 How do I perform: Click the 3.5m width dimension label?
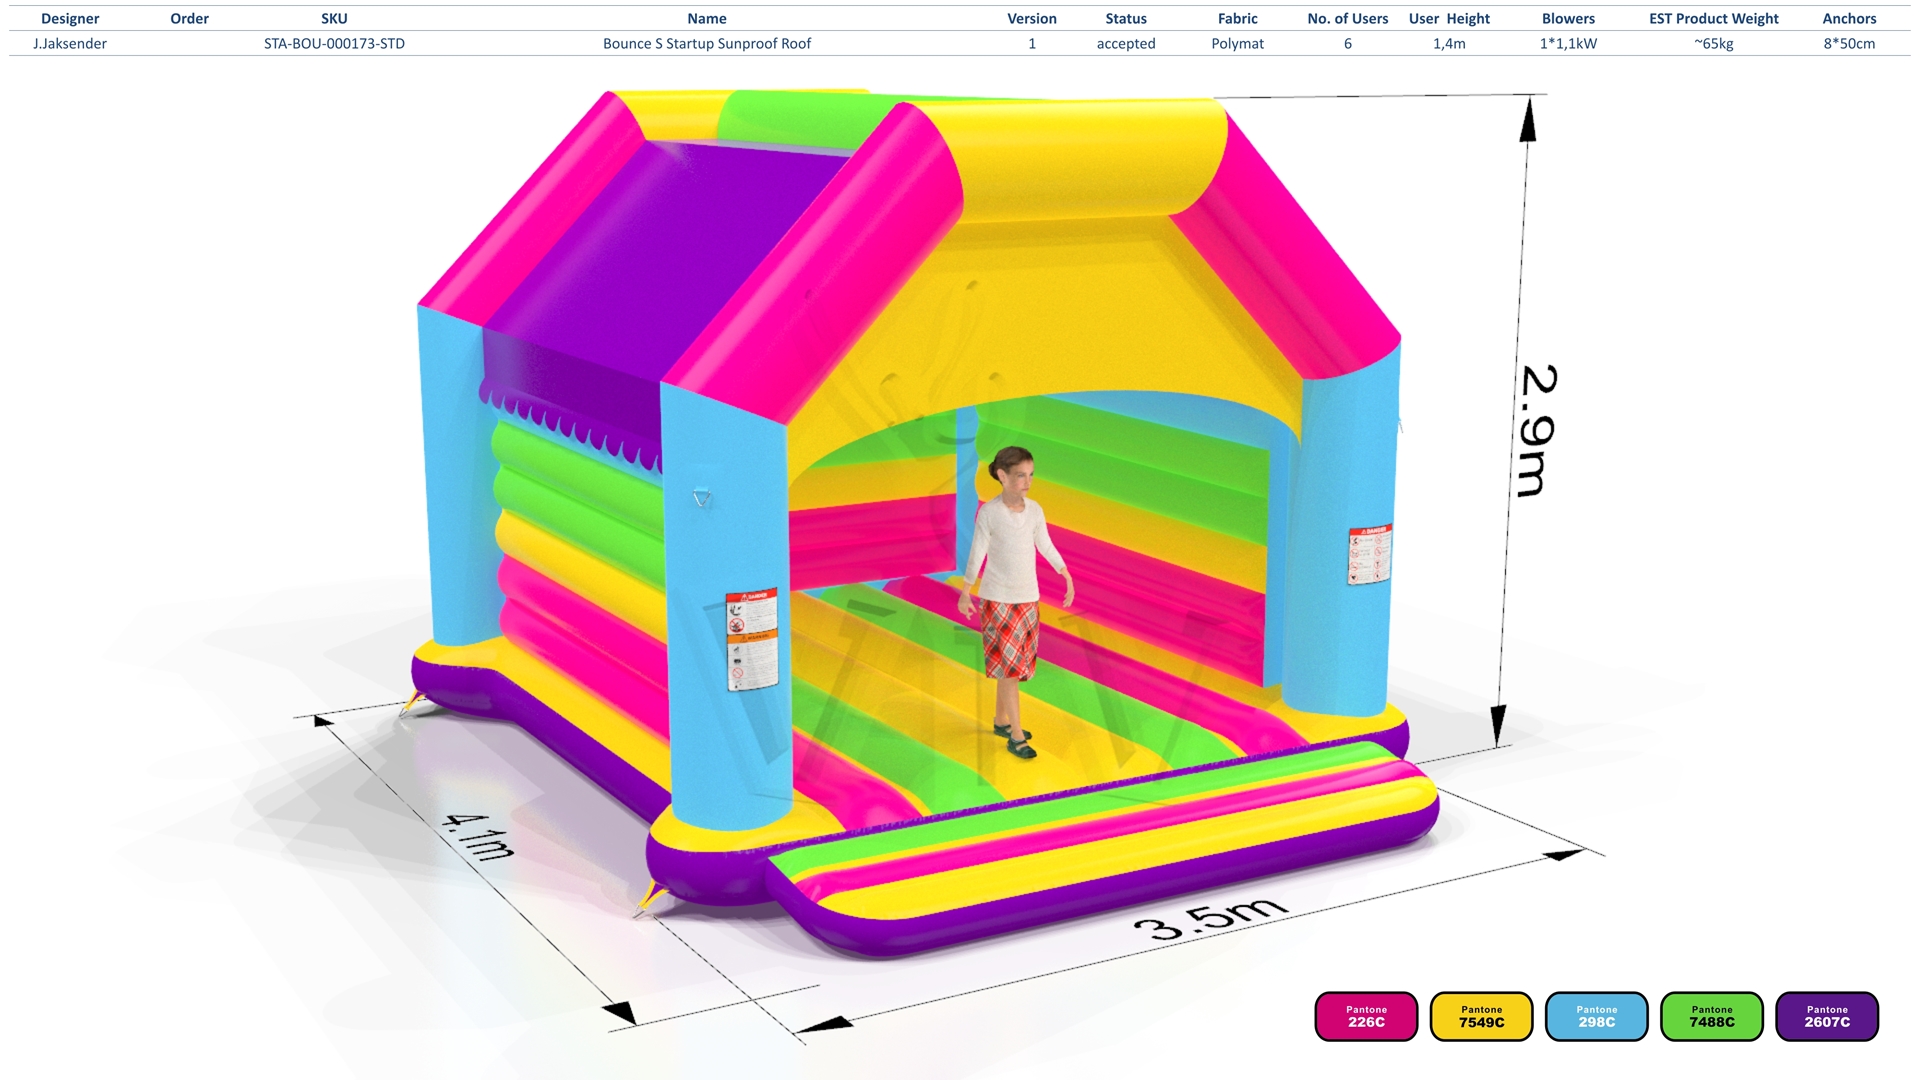pos(1211,918)
